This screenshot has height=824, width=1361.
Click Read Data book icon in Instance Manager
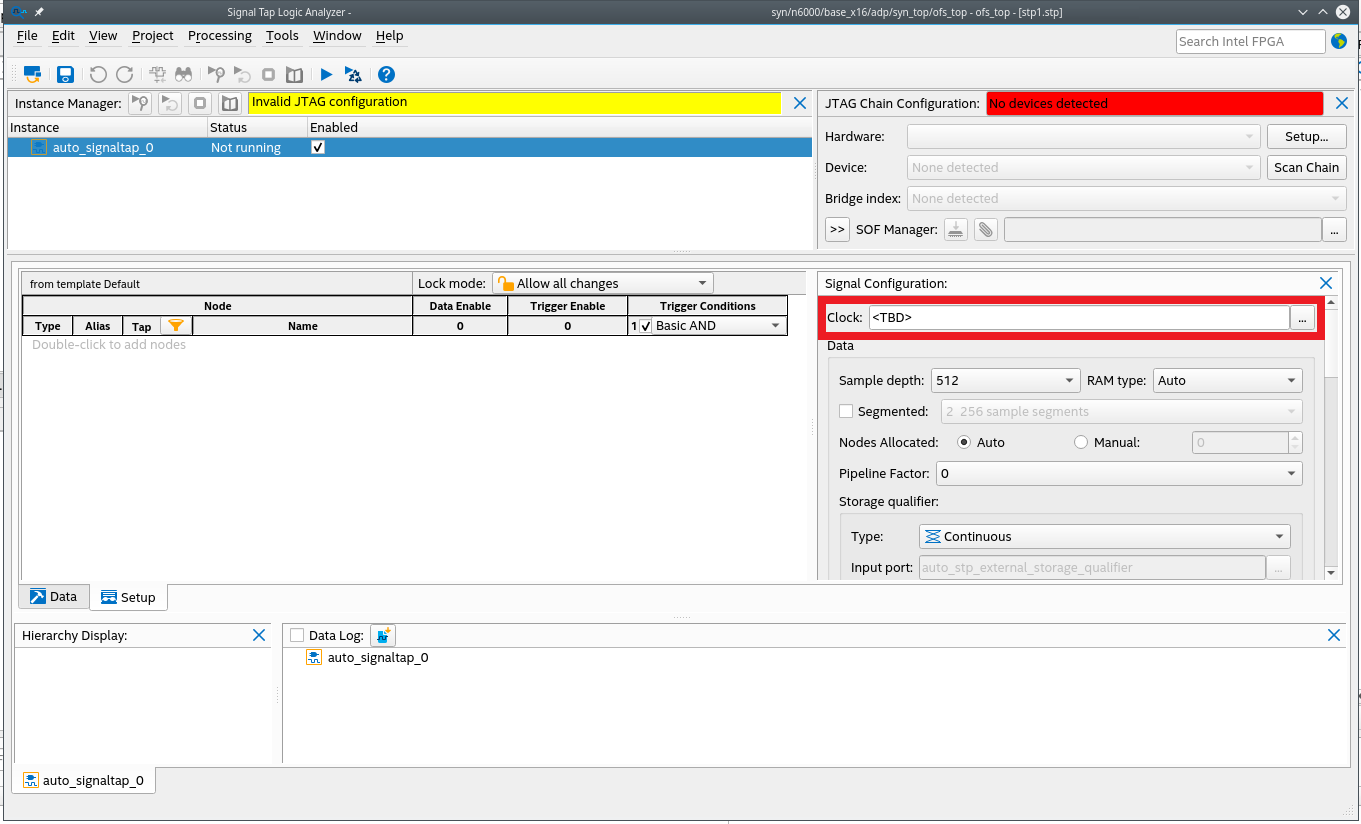click(x=230, y=103)
